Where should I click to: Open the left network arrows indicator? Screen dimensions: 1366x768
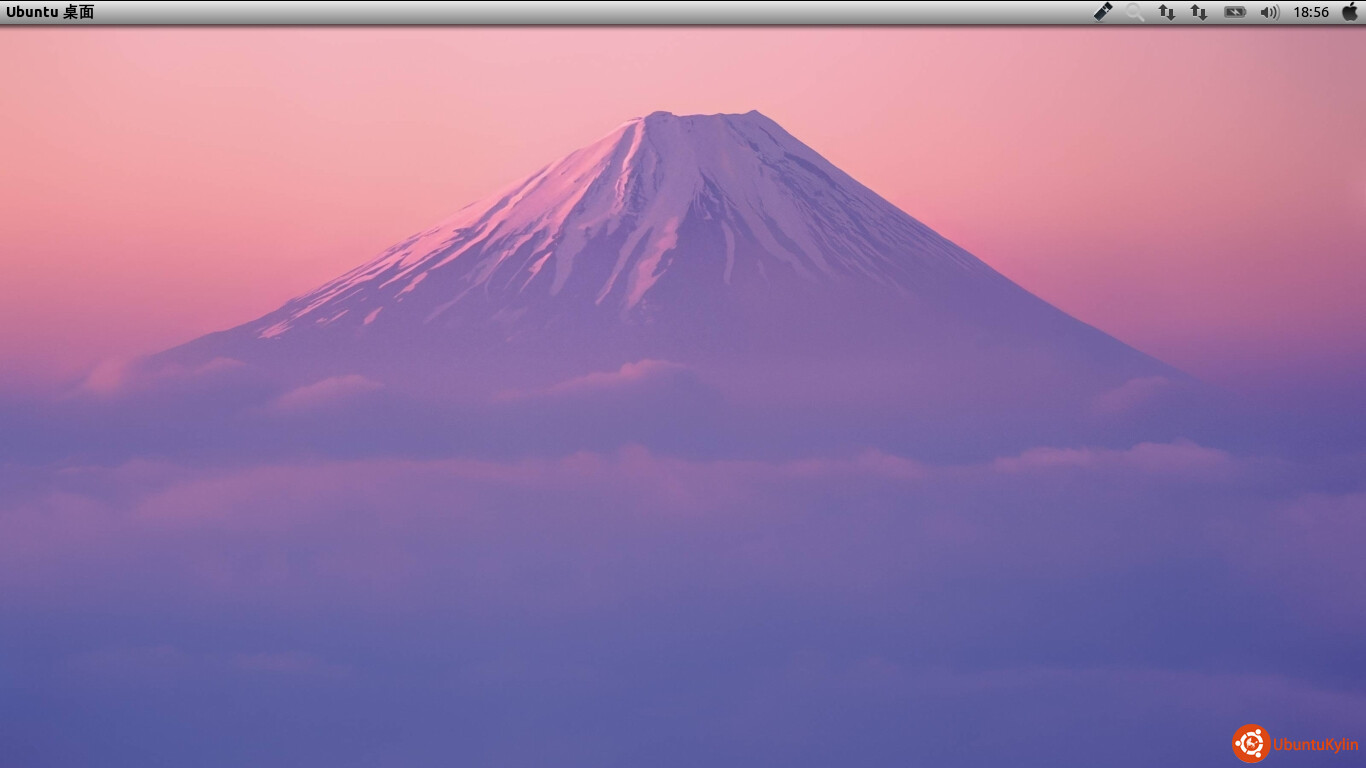(x=1167, y=12)
